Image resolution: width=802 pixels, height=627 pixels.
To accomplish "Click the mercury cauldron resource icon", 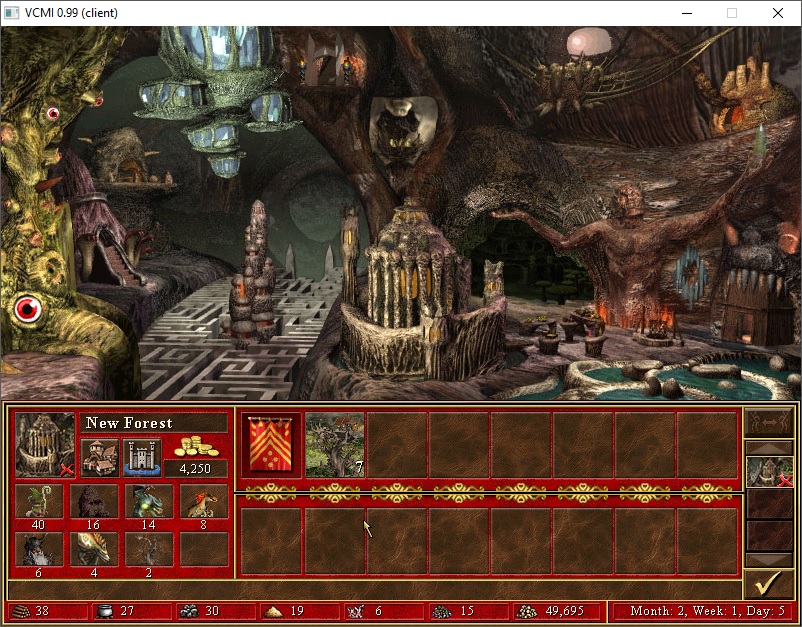I will point(105,611).
